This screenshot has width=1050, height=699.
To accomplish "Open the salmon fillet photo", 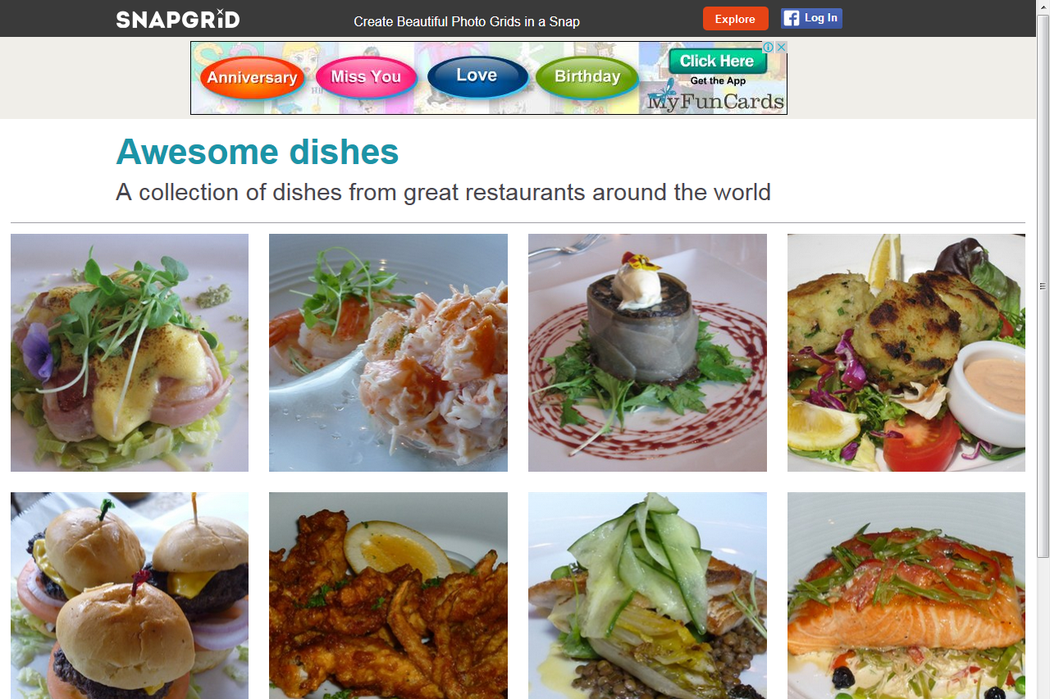I will (x=906, y=596).
